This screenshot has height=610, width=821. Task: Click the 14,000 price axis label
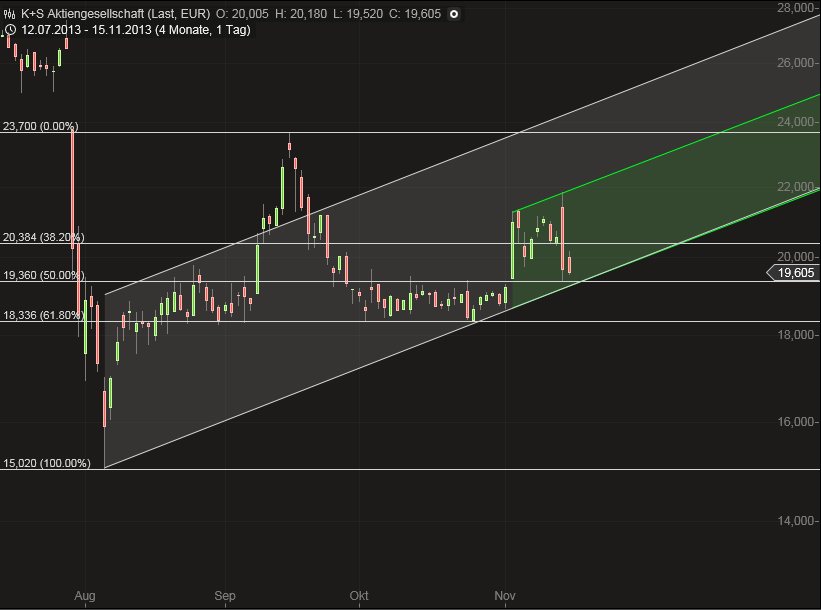[x=797, y=521]
